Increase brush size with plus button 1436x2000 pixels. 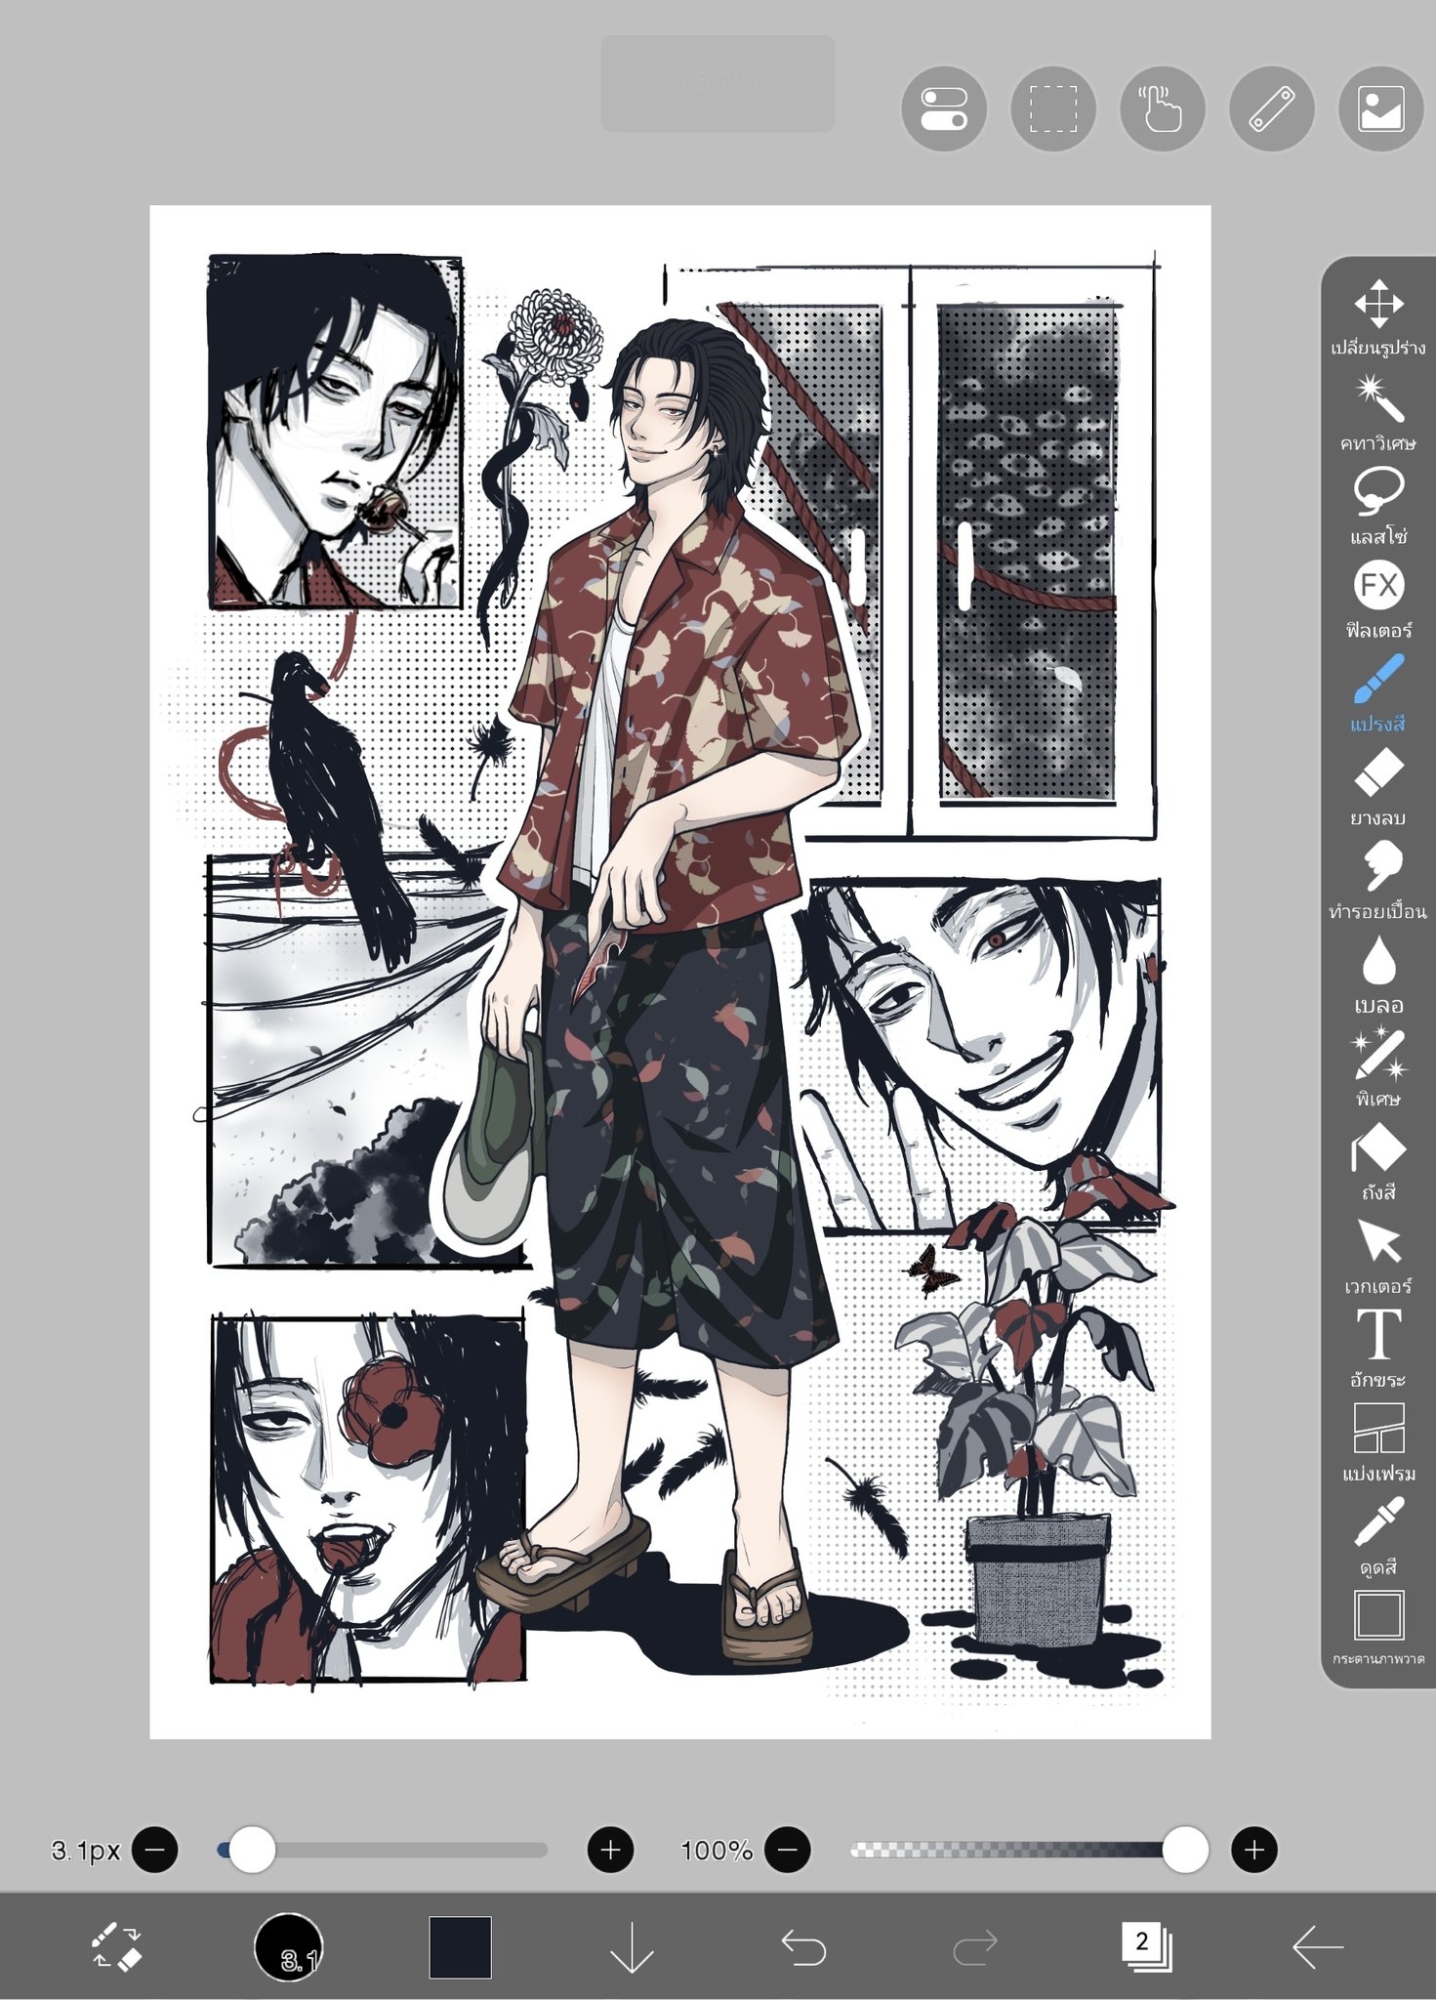(610, 1850)
